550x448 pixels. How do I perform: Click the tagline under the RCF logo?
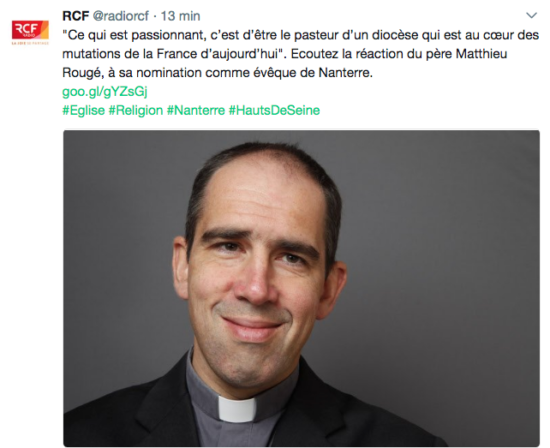tap(30, 43)
